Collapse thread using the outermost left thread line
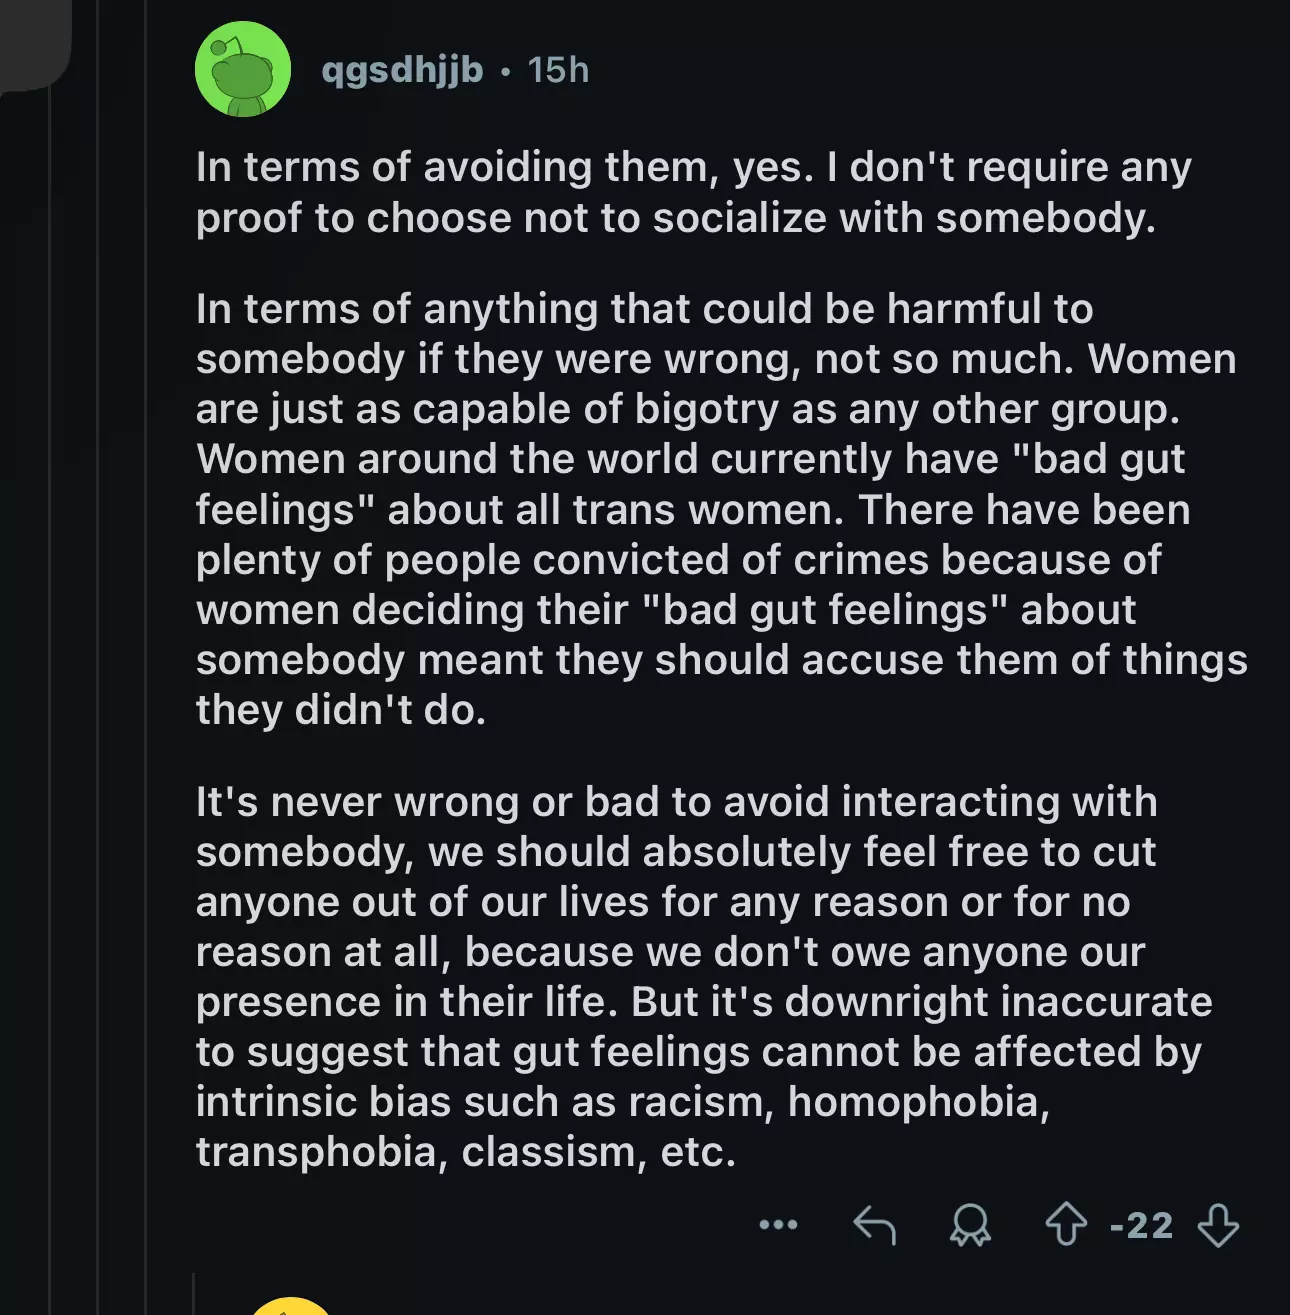Image resolution: width=1290 pixels, height=1315 pixels. (x=50, y=700)
